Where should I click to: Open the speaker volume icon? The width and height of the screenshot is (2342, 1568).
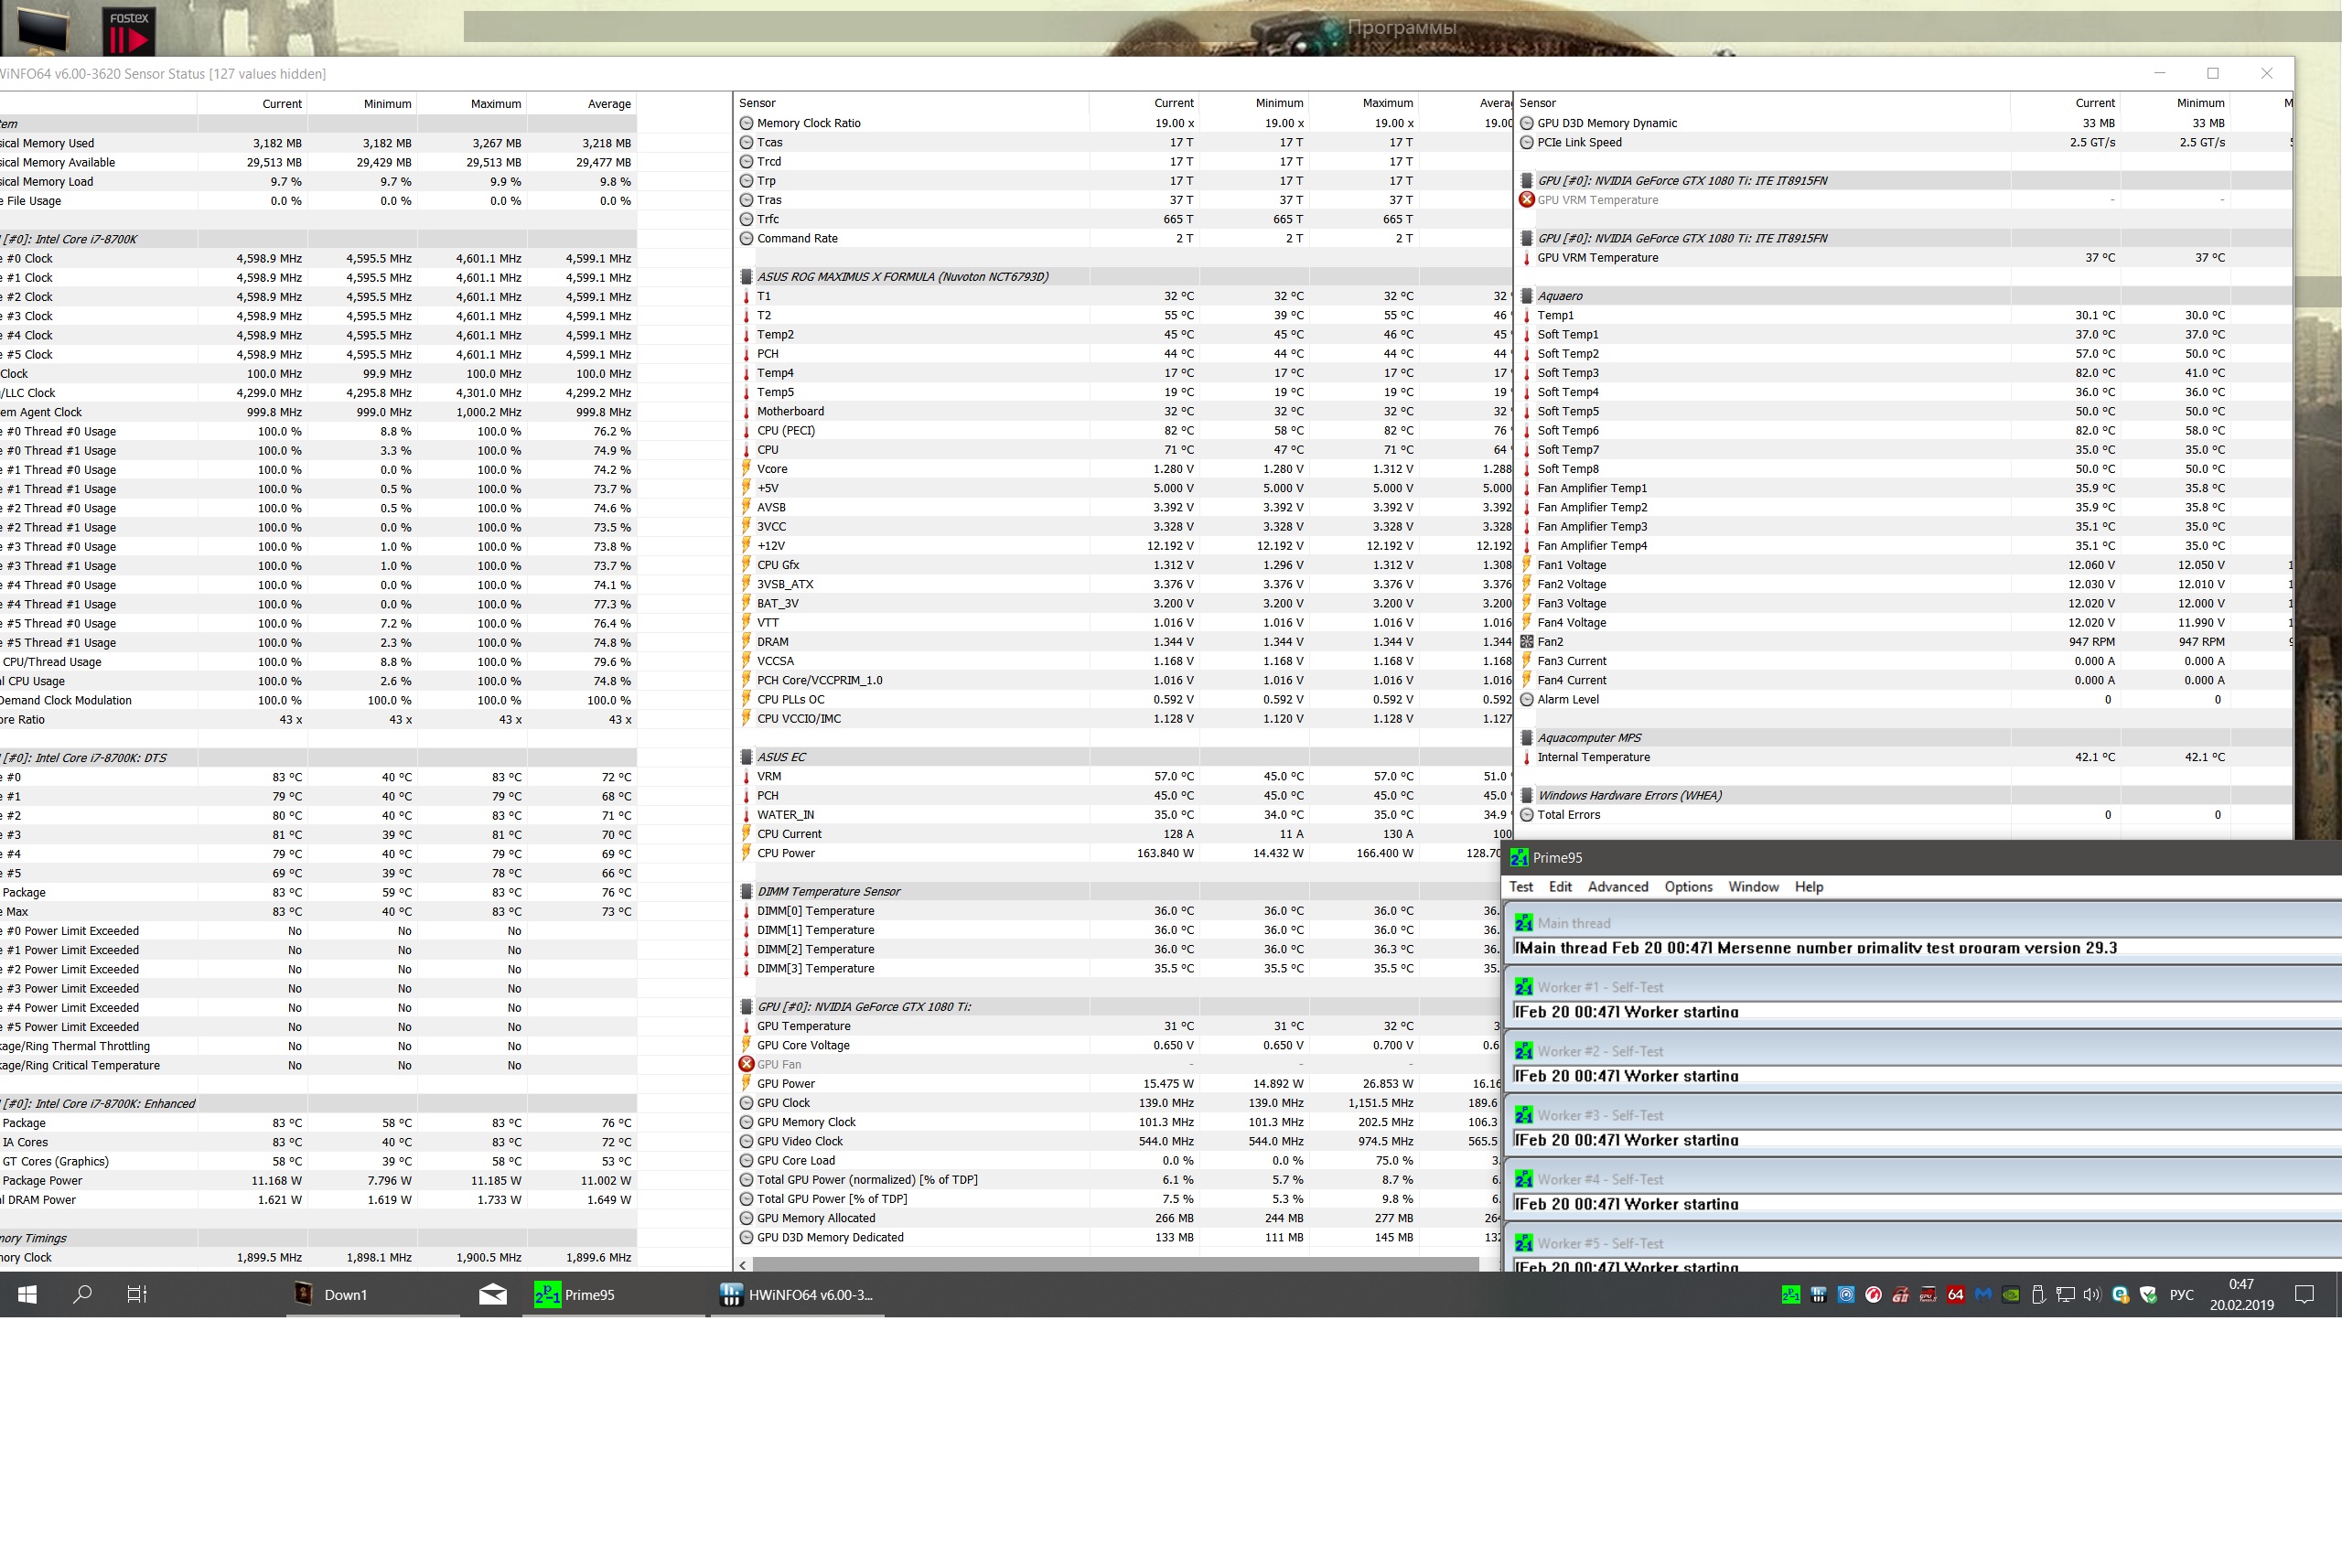point(2093,1295)
